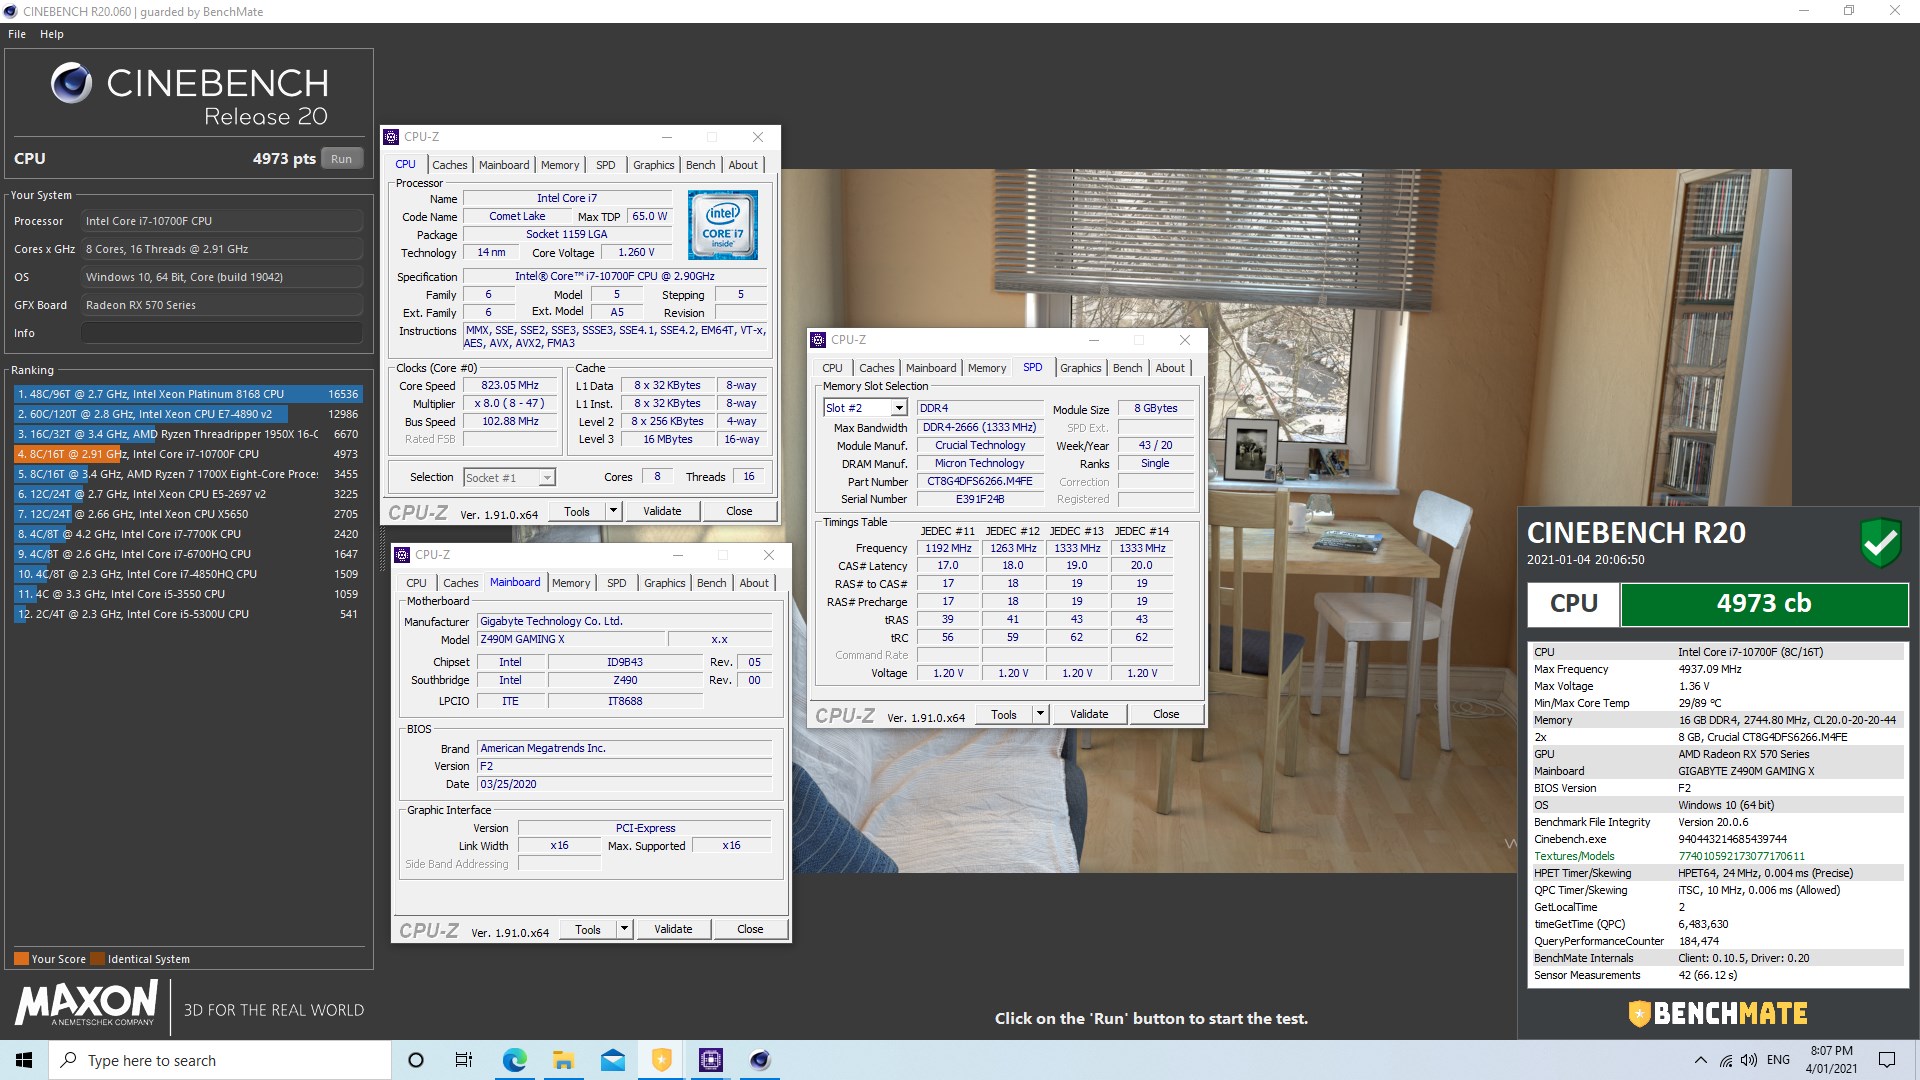Switch to CPU-Z taskbar icon

tap(711, 1060)
